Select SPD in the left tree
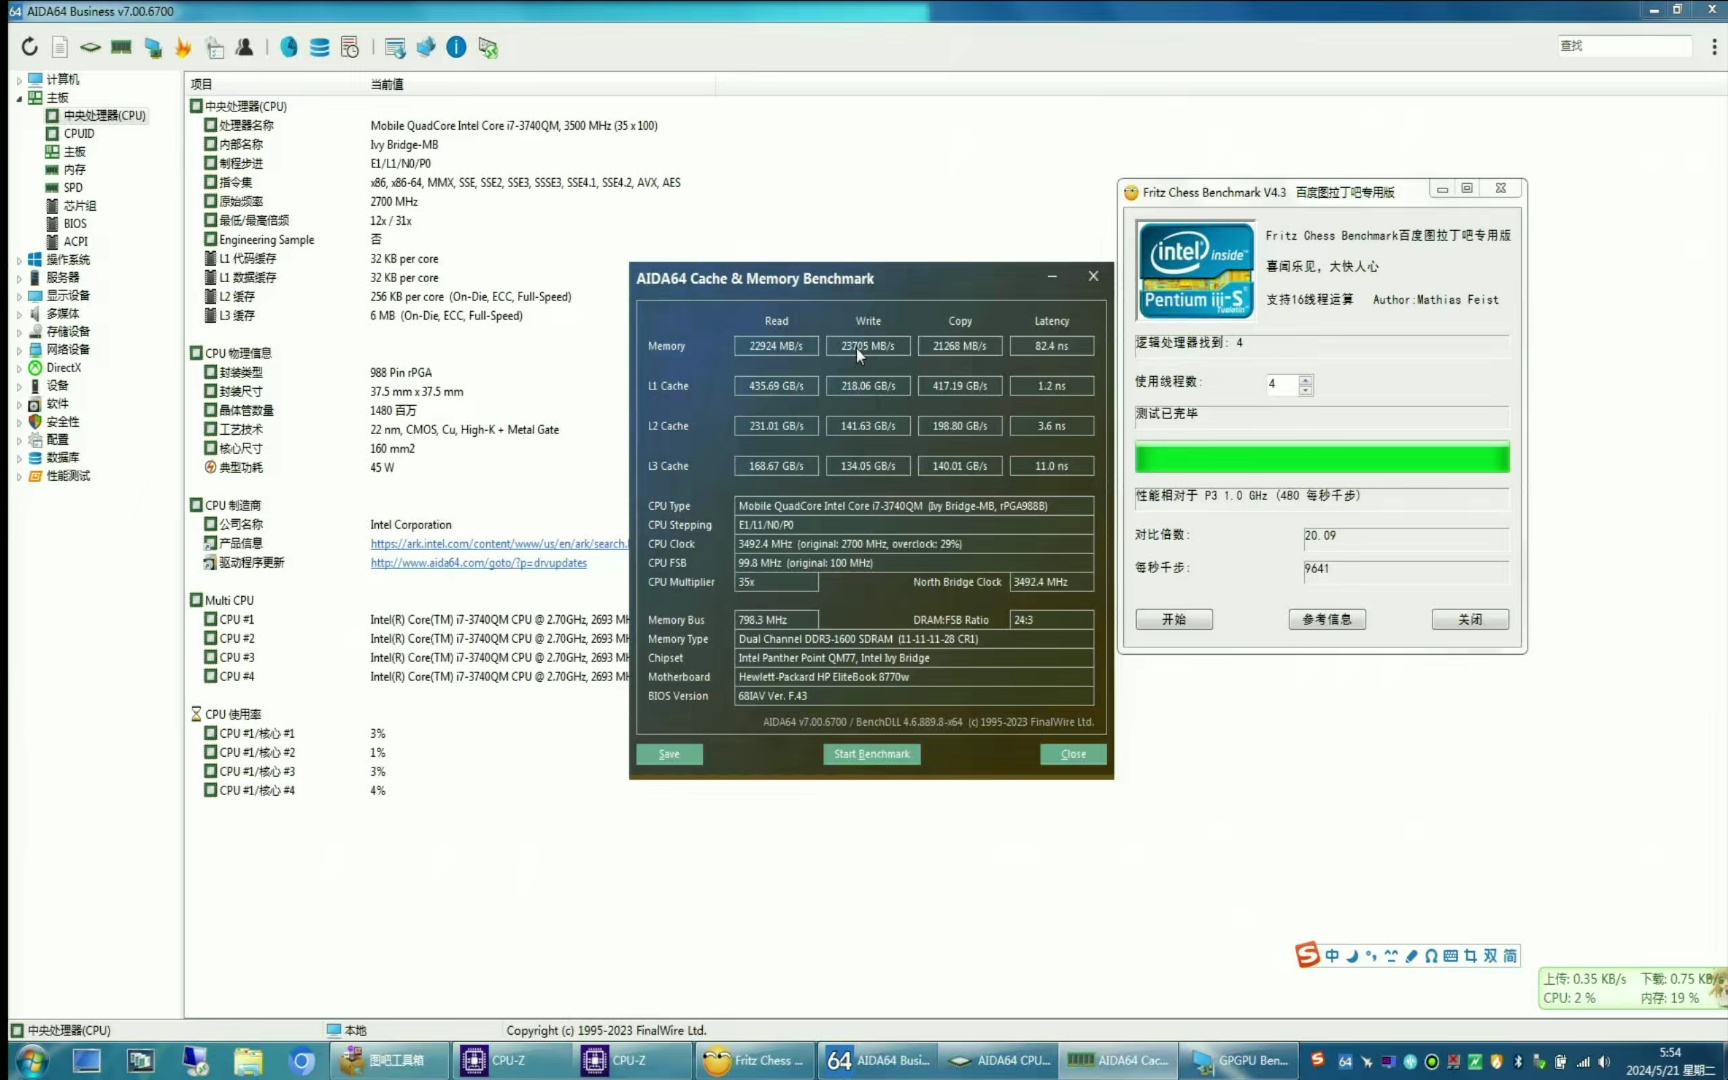Image resolution: width=1728 pixels, height=1080 pixels. (x=73, y=187)
